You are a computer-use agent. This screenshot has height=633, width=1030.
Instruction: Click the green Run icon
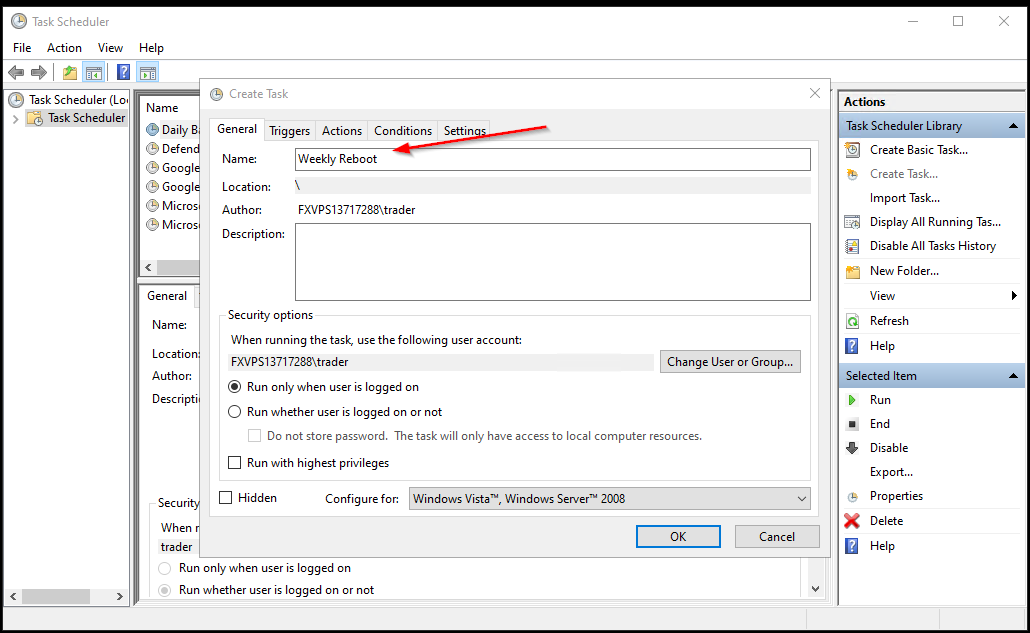pyautogui.click(x=852, y=400)
